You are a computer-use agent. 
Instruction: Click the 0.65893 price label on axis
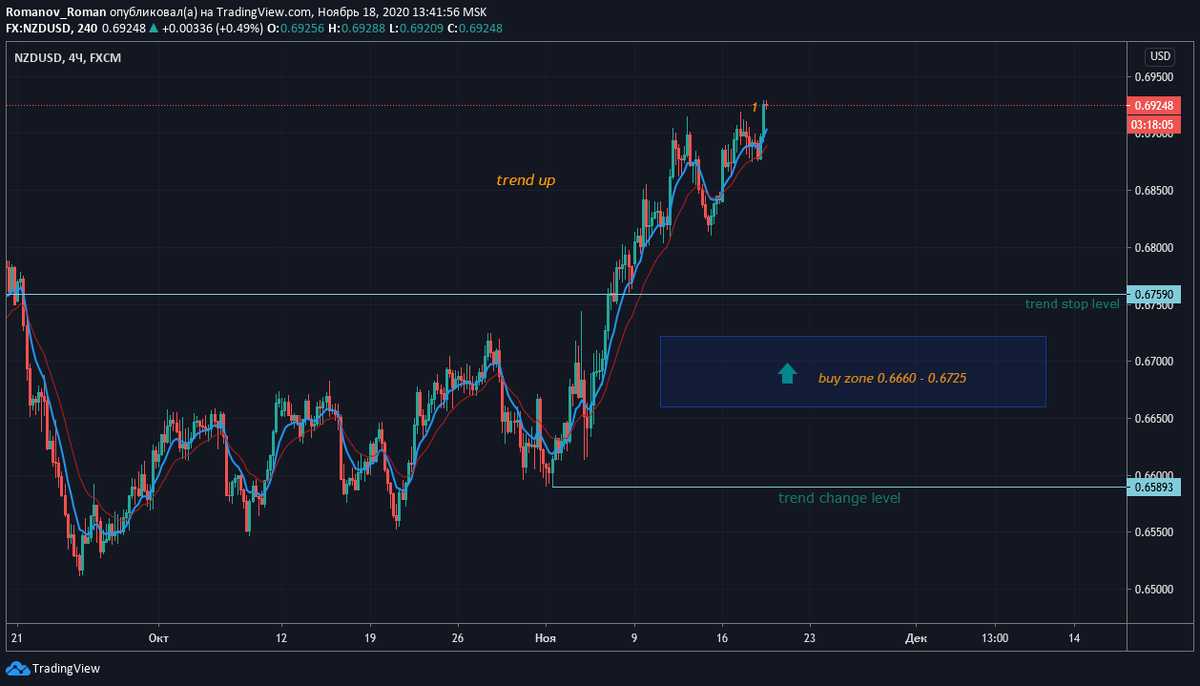click(x=1154, y=487)
